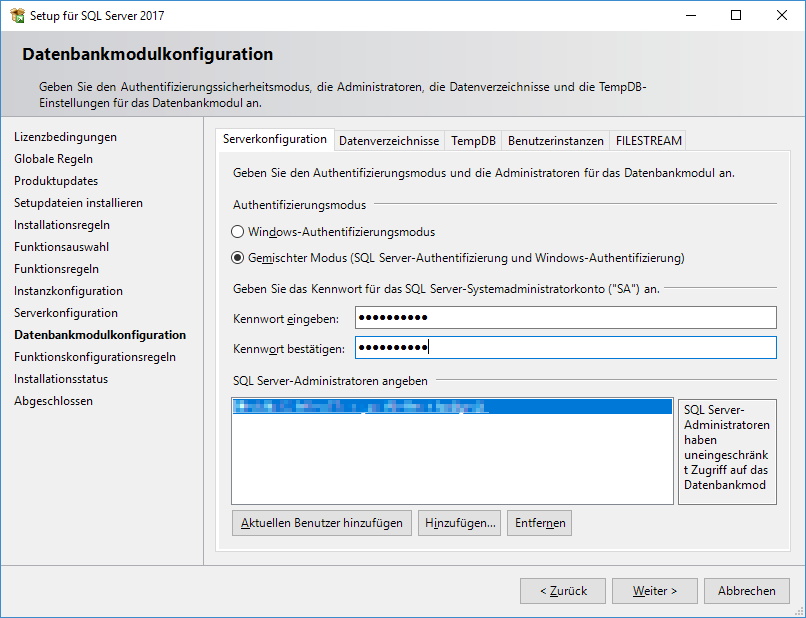Viewport: 806px width, 618px height.
Task: Maximize the setup window
Action: 736,15
